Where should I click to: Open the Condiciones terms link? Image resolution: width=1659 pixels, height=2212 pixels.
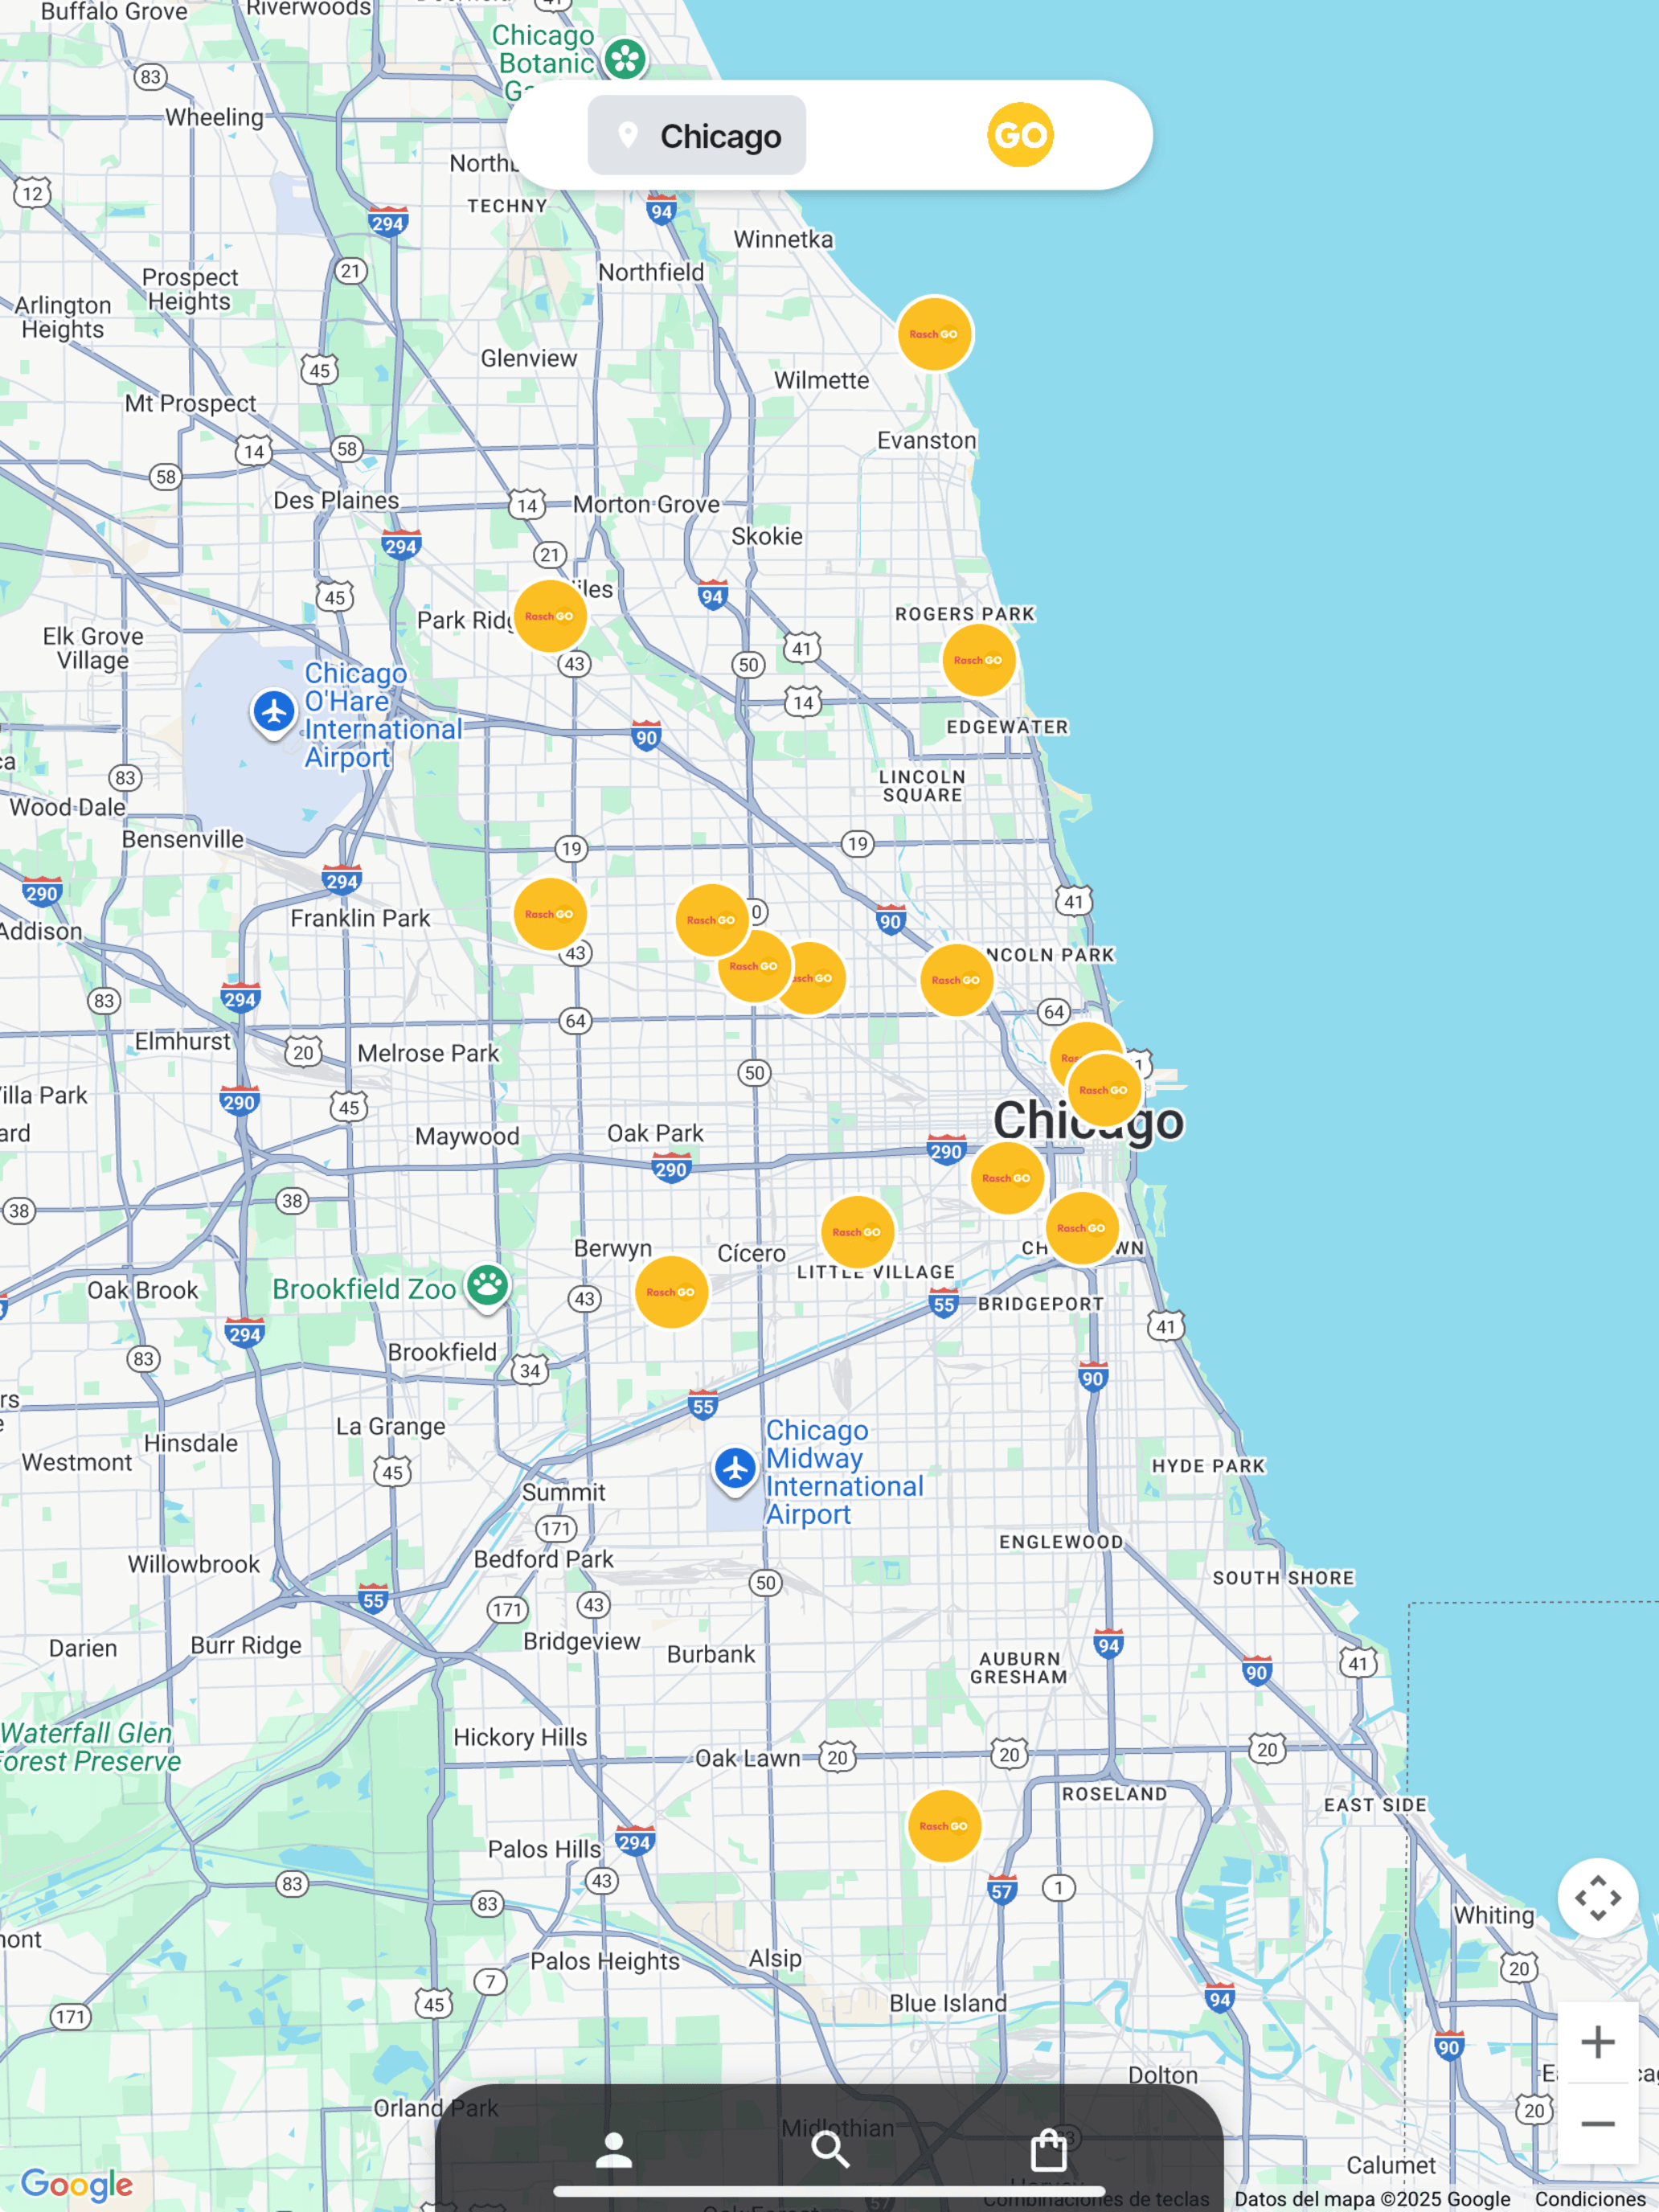[x=1590, y=2199]
